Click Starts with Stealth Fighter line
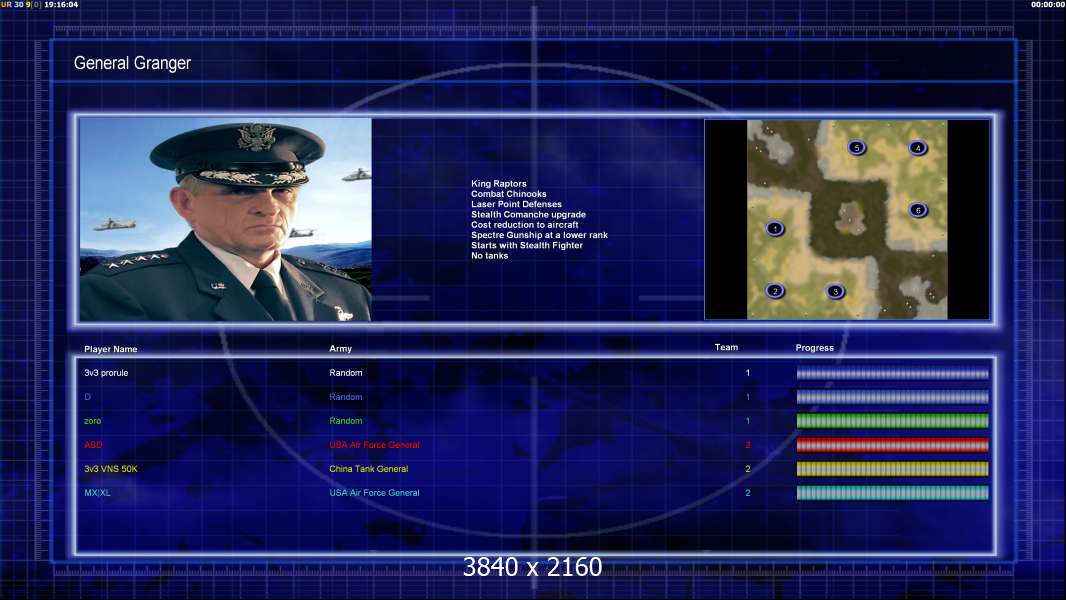The width and height of the screenshot is (1066, 600). pos(527,245)
